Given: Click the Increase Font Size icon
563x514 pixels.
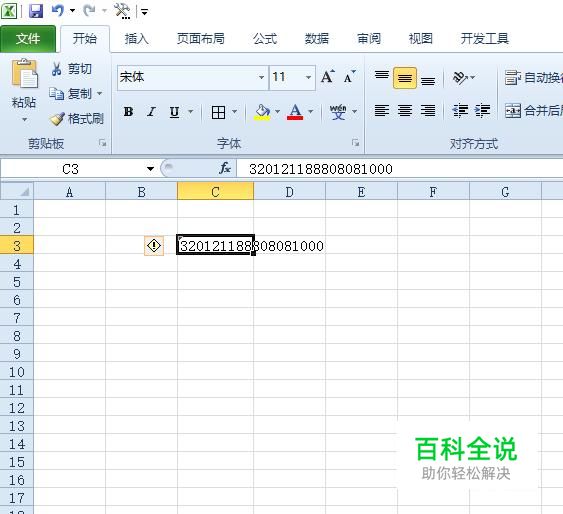Looking at the screenshot, I should 328,76.
